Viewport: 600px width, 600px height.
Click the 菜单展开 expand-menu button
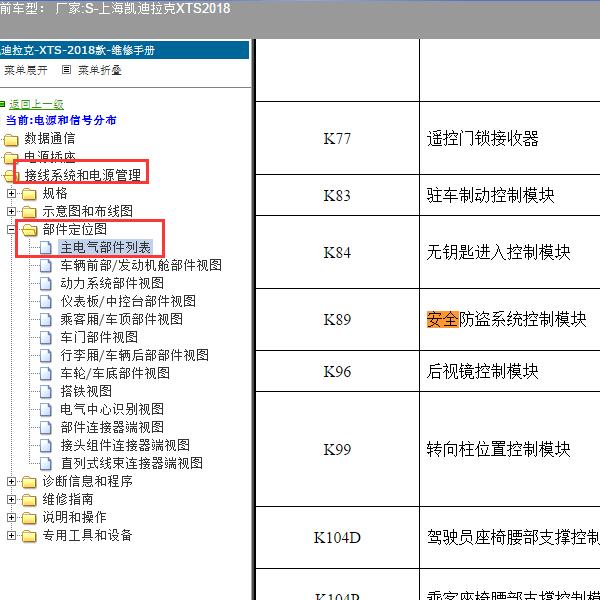[25, 70]
